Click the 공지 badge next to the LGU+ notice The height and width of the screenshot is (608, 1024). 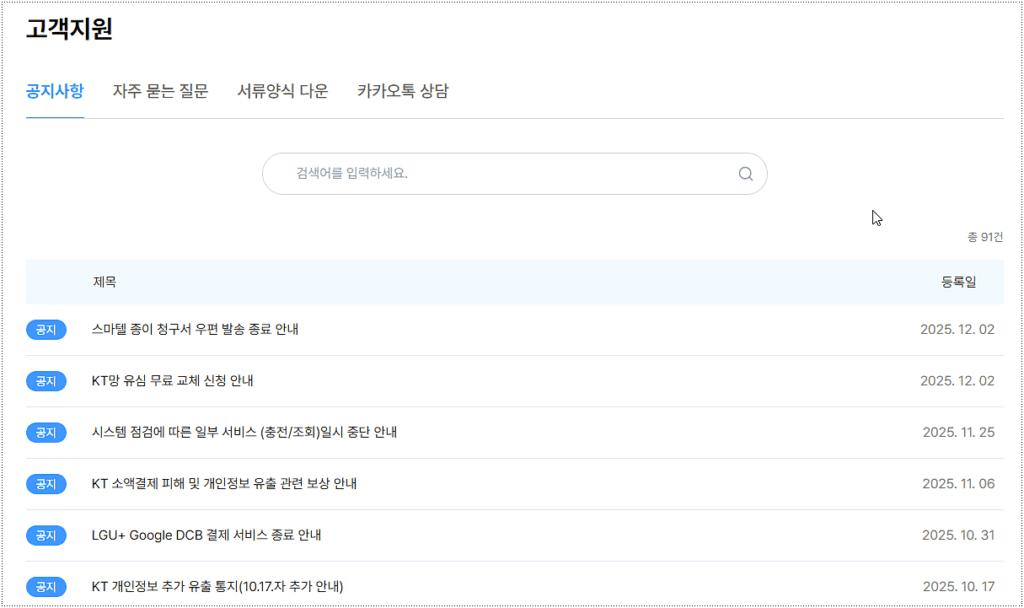coord(46,535)
